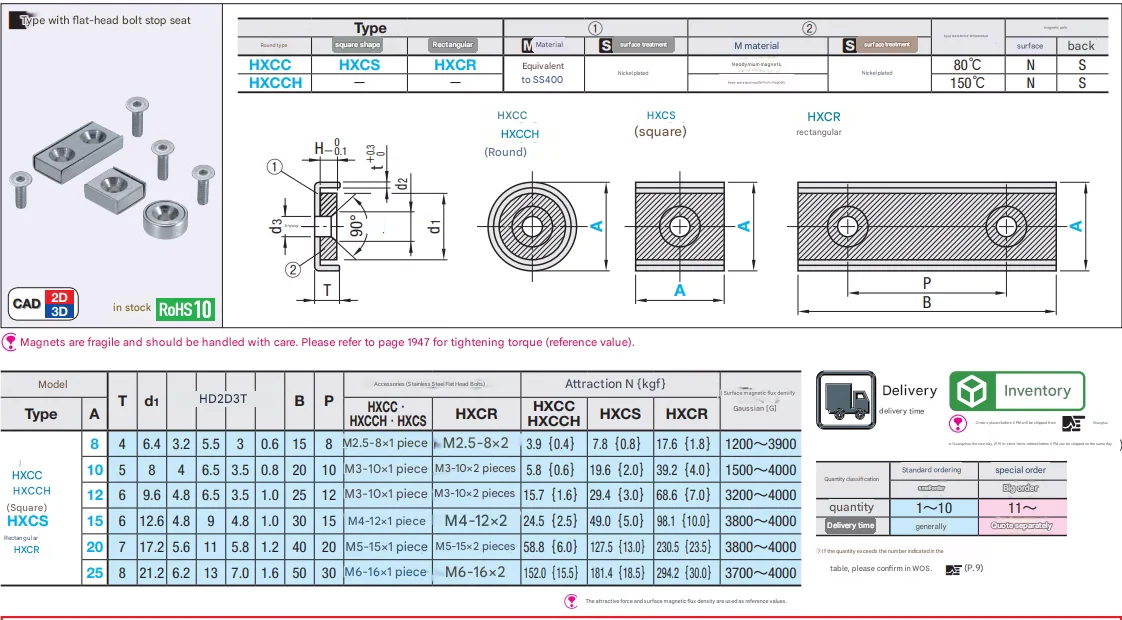Click the pink 'Quote separately' cell

(x=1020, y=525)
